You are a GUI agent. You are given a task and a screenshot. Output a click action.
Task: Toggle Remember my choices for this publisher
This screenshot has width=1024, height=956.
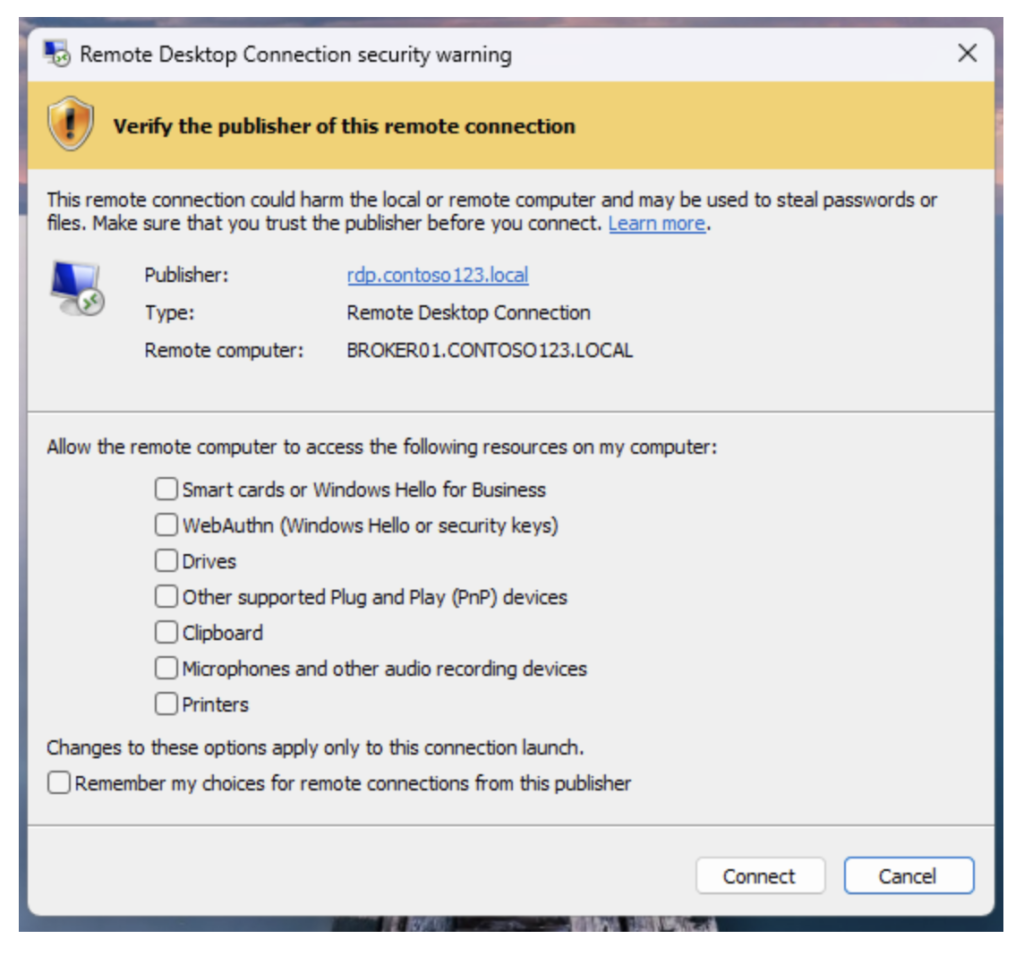point(60,783)
